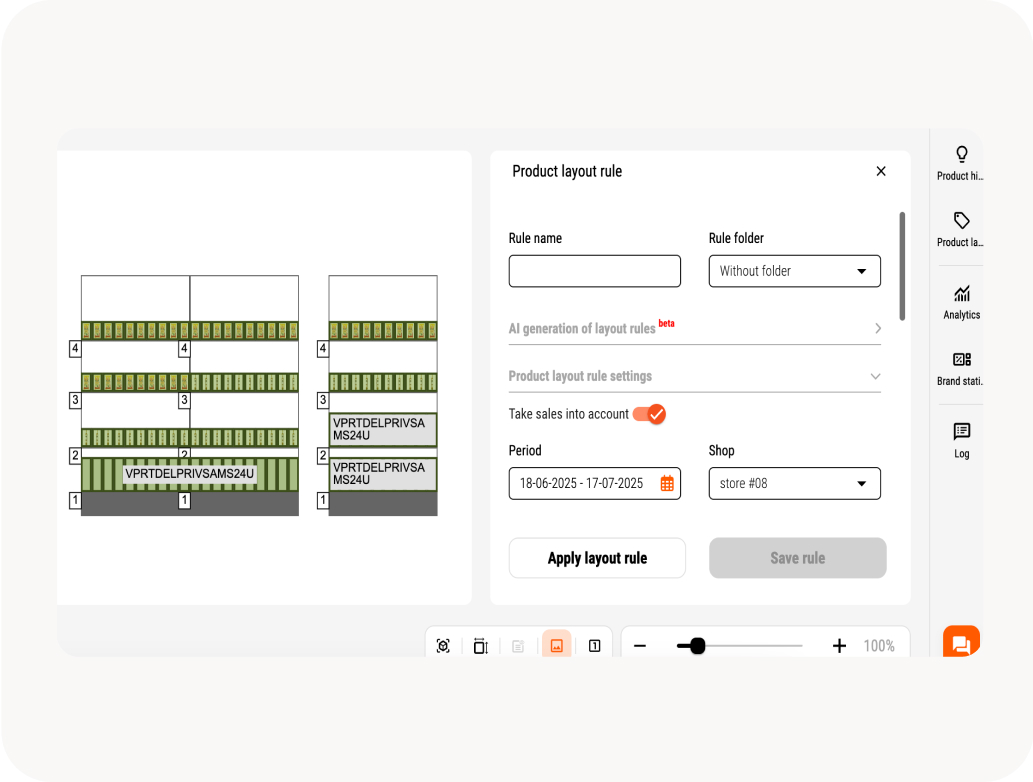Click the Apply layout rule button
Viewport: 1033px width, 782px height.
tap(597, 558)
